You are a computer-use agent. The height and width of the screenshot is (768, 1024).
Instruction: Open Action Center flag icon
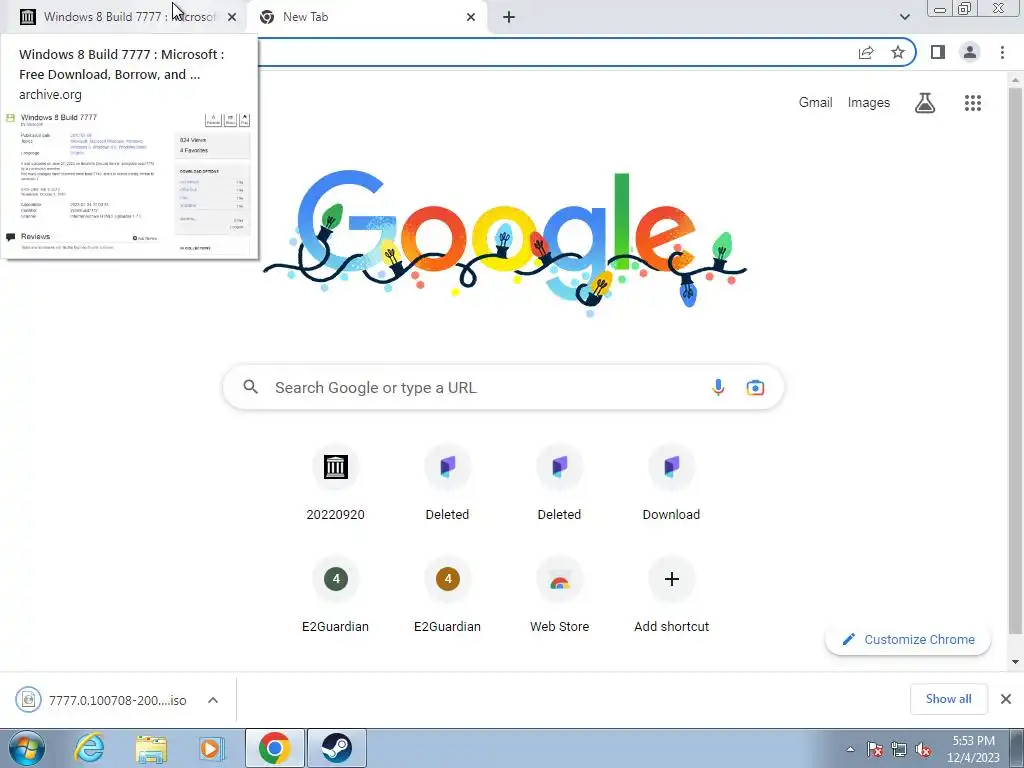pyautogui.click(x=875, y=749)
